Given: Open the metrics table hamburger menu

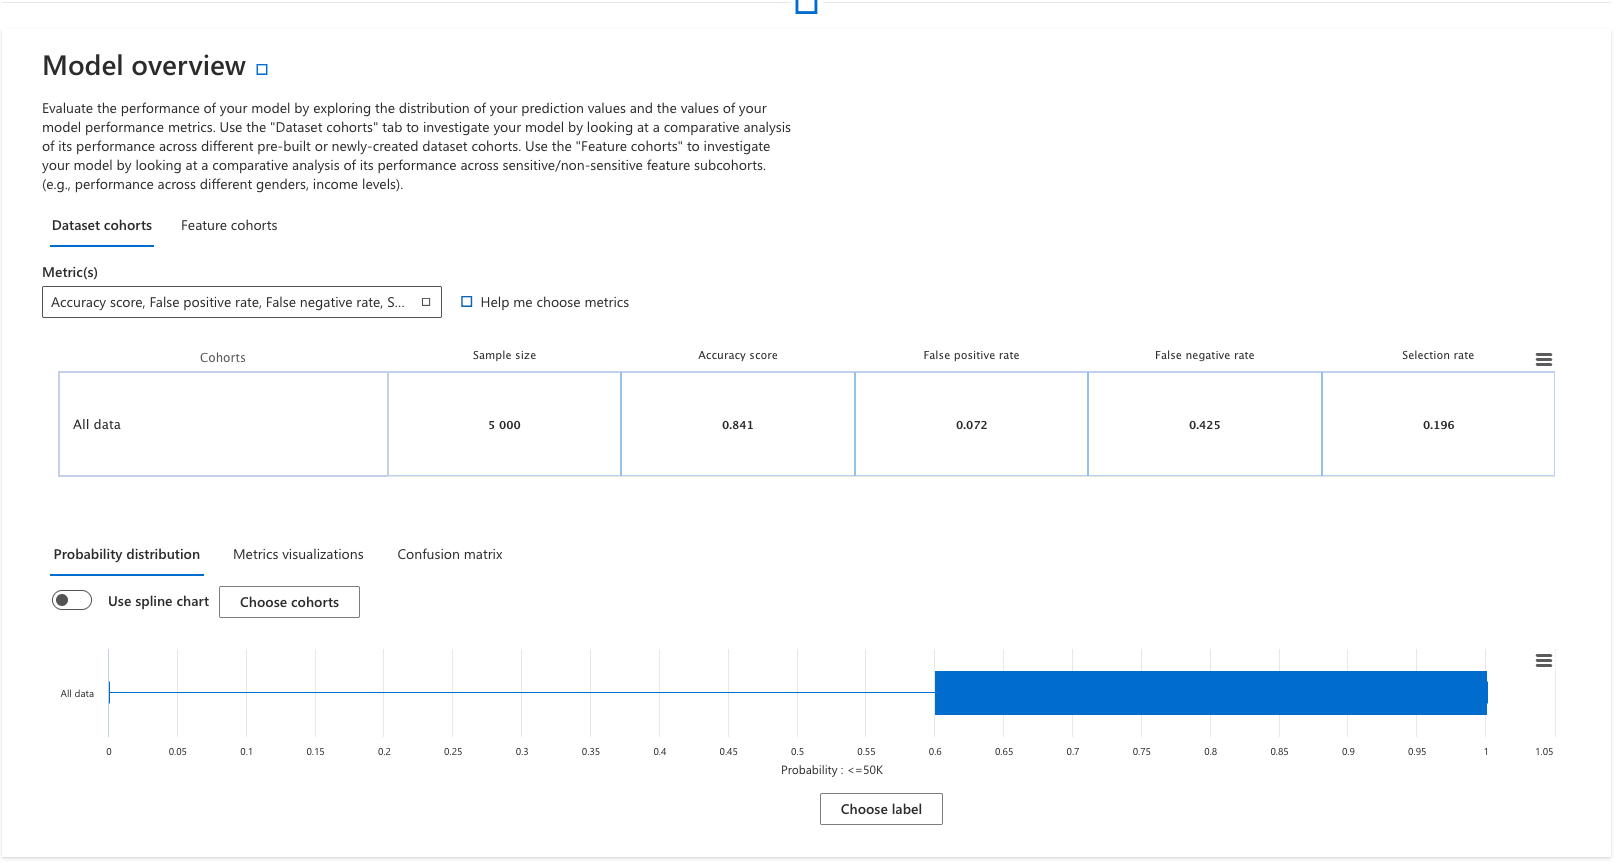Looking at the screenshot, I should [x=1543, y=360].
